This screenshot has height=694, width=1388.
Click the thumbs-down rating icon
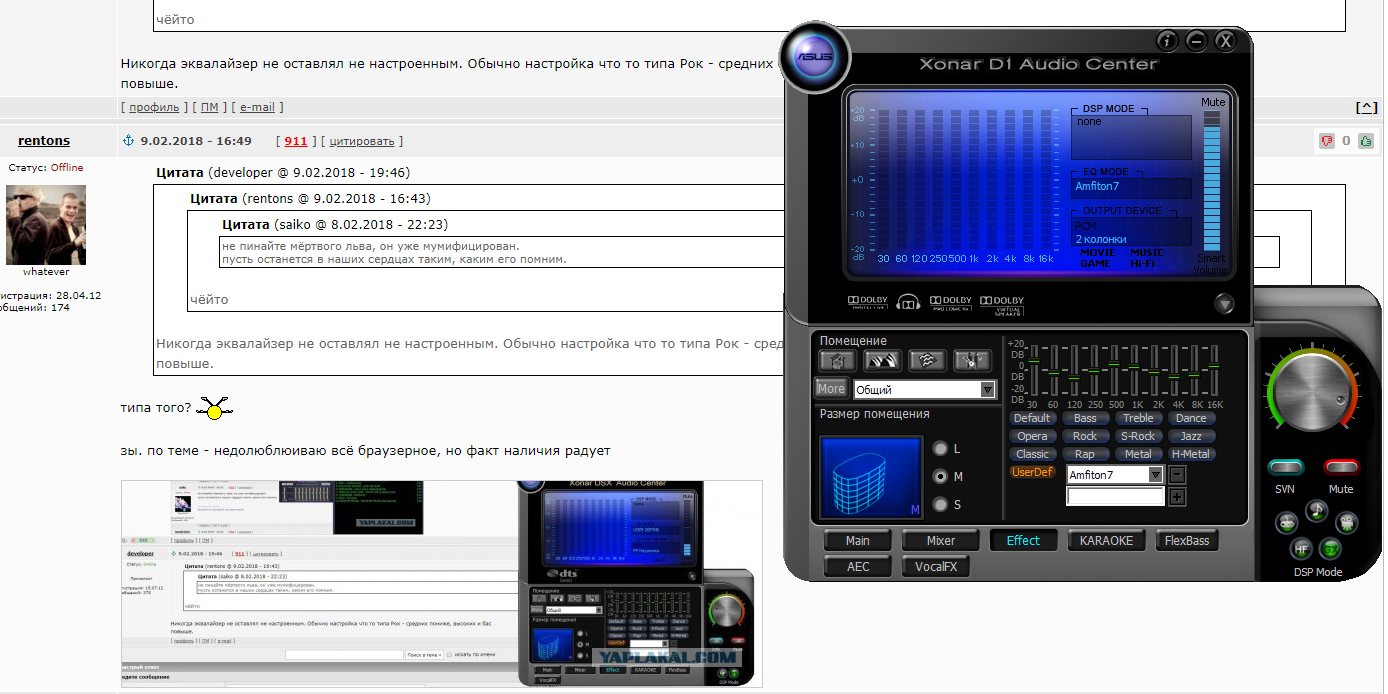click(x=1327, y=141)
